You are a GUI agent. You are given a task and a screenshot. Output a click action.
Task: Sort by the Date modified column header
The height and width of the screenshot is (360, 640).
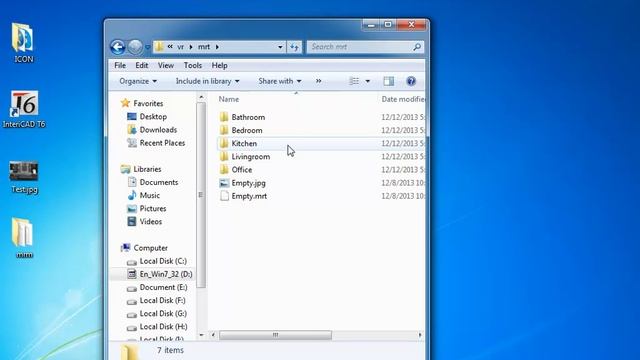coord(402,99)
